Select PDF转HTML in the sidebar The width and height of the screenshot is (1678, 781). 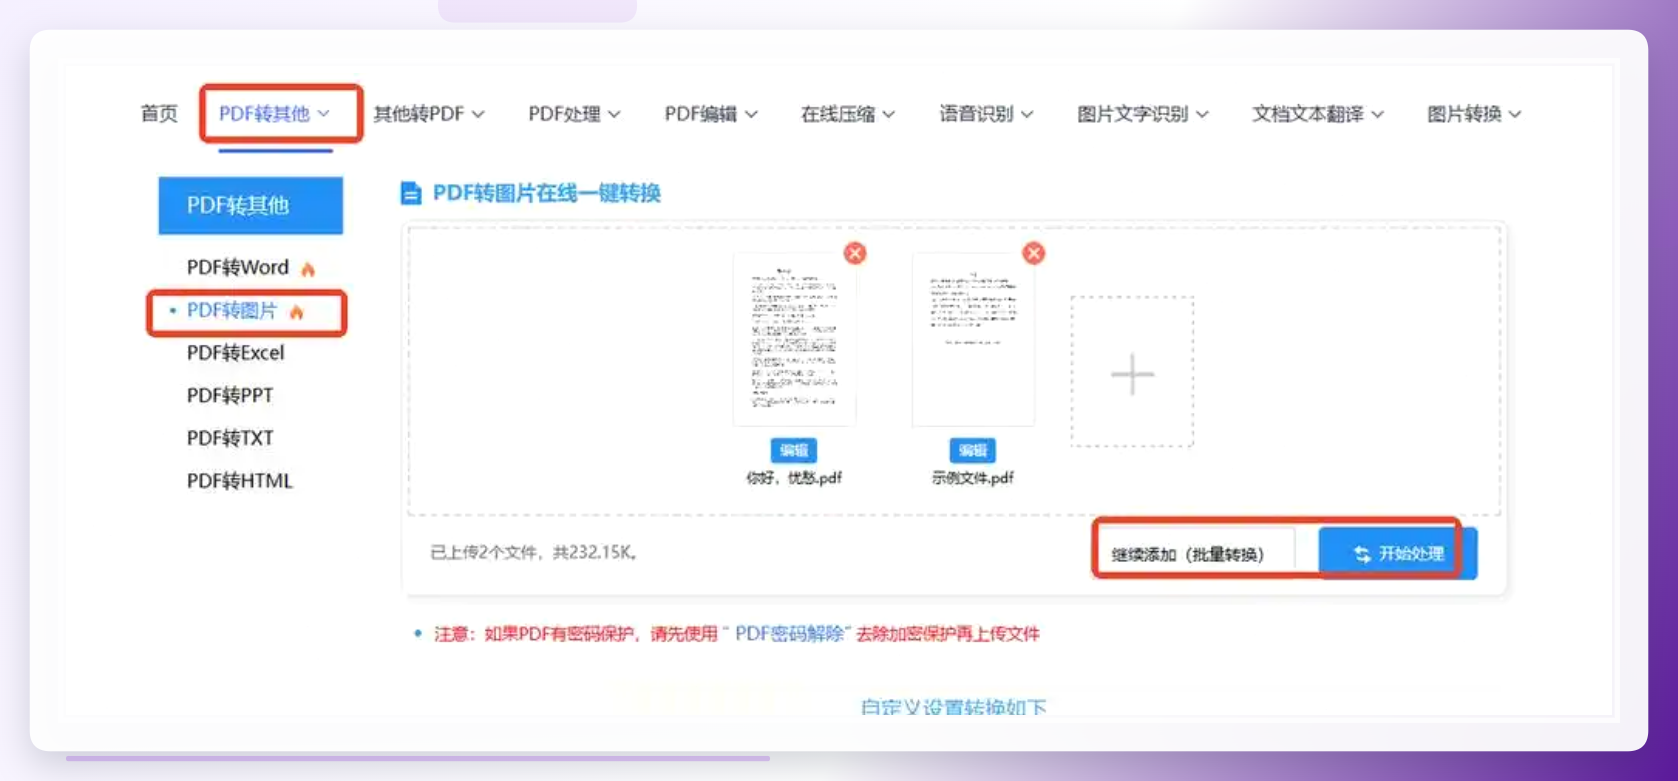click(x=240, y=481)
